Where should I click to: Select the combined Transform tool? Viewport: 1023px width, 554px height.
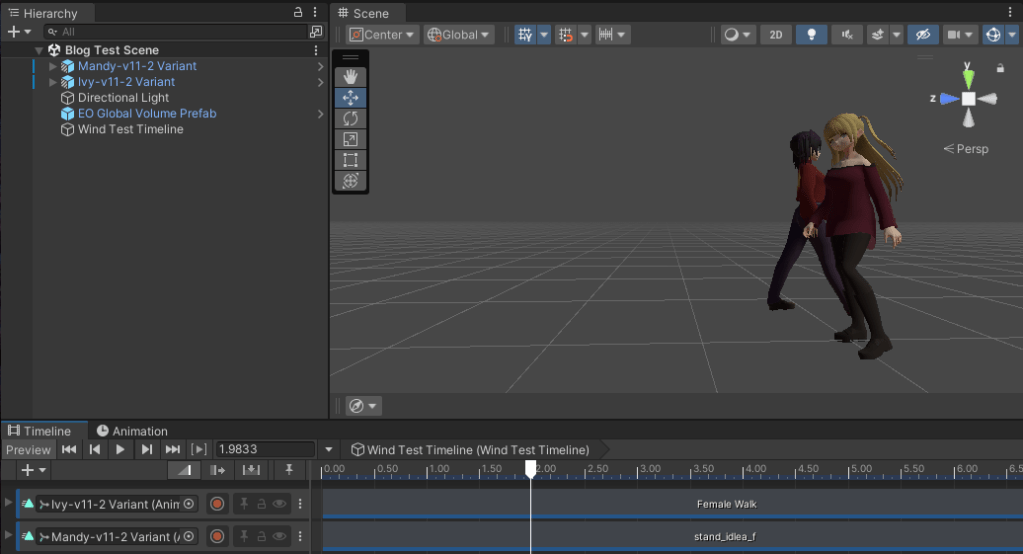(x=350, y=181)
